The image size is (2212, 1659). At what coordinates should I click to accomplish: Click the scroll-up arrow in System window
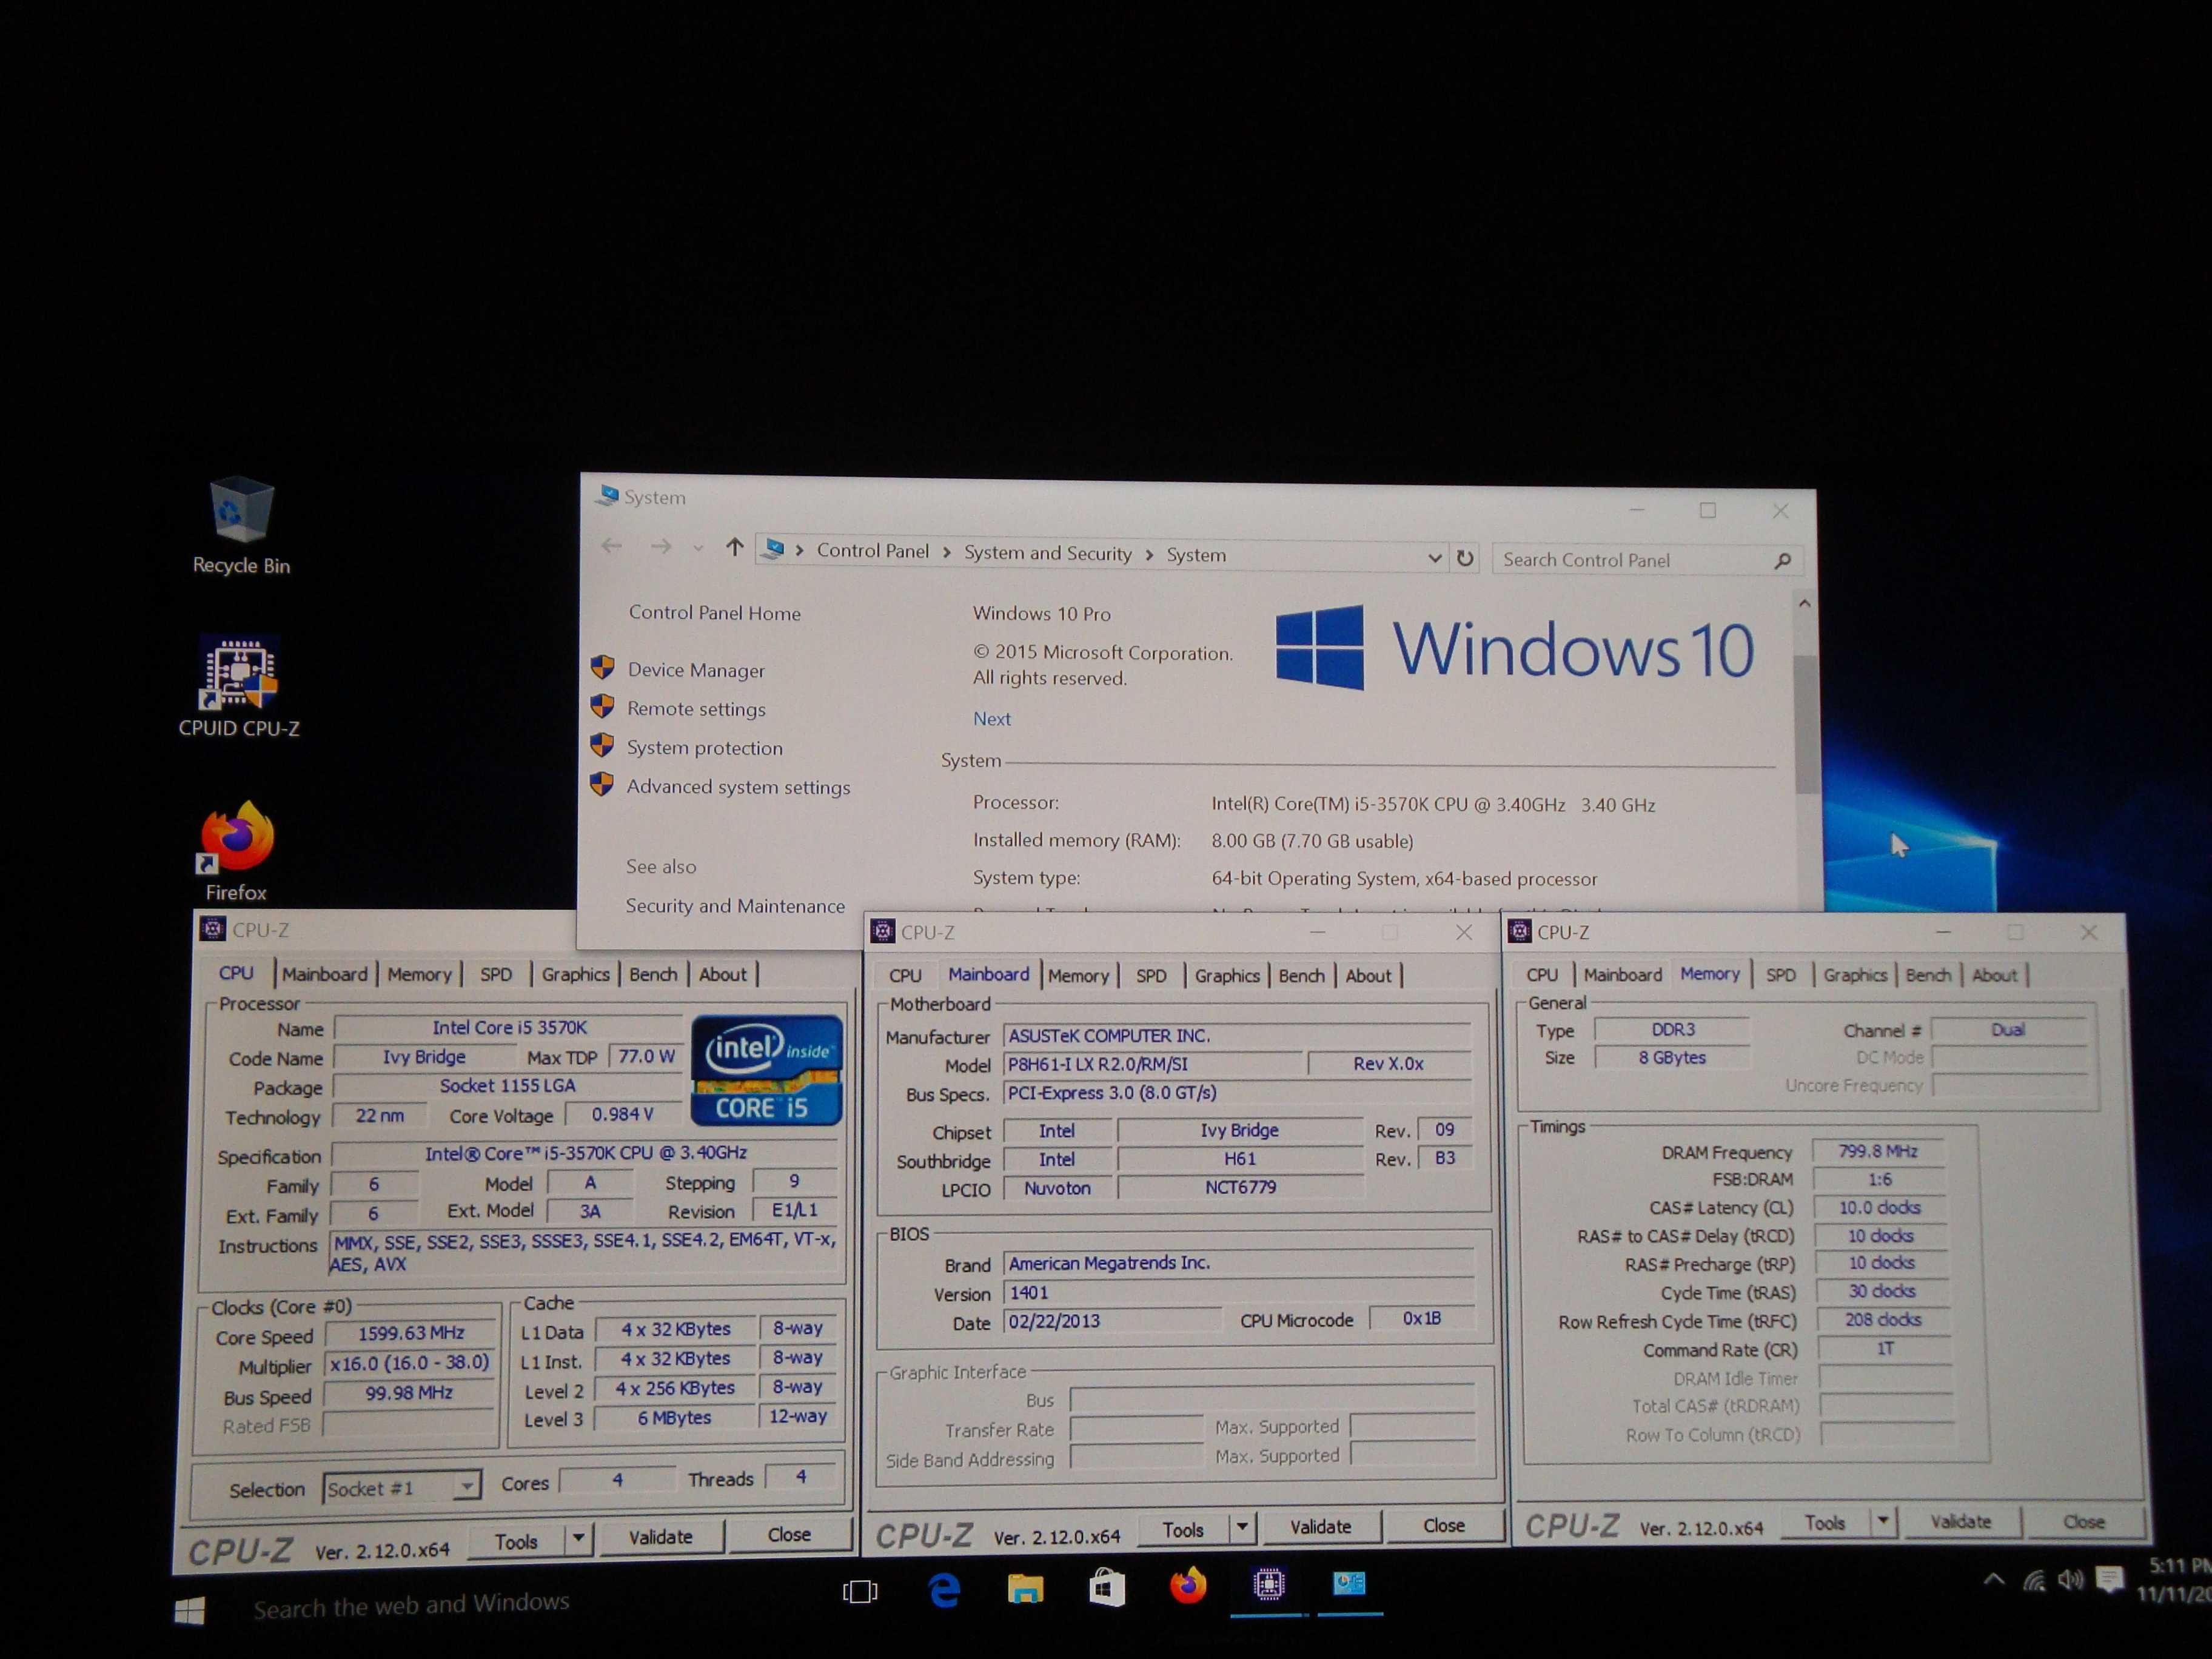1804,604
